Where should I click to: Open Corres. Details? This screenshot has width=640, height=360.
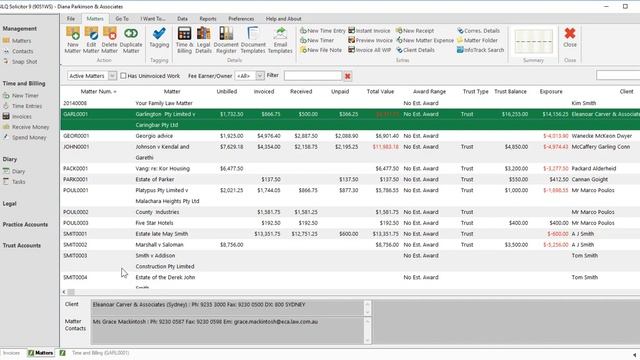coord(478,31)
